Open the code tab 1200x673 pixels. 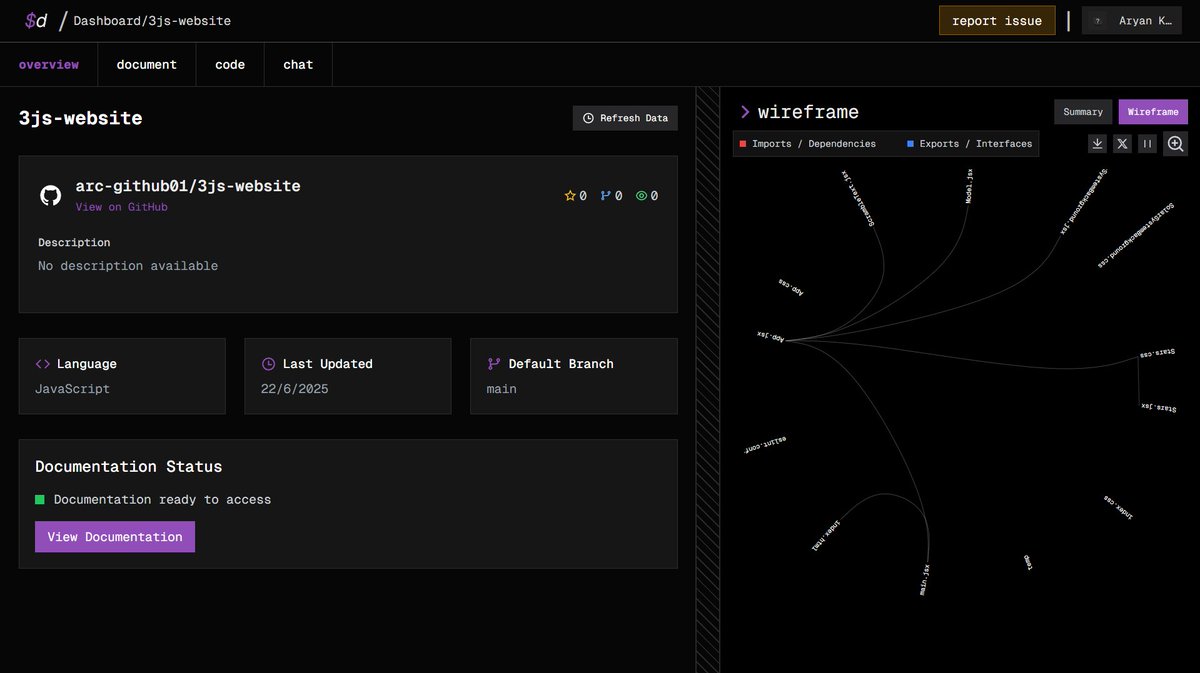(230, 65)
